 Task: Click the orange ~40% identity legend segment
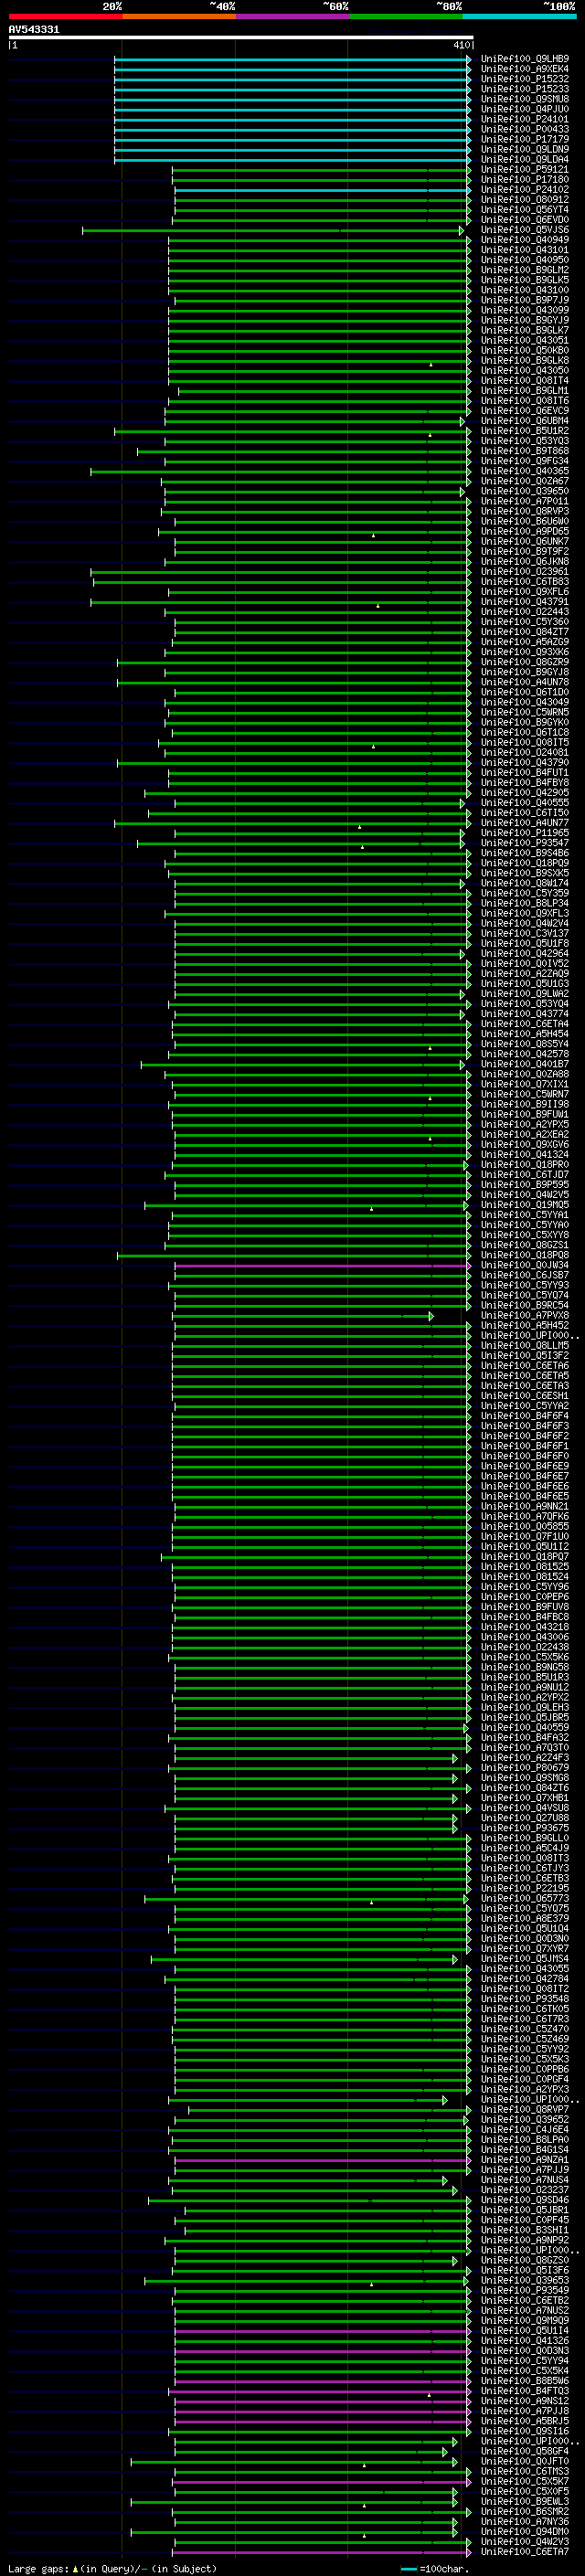point(179,16)
